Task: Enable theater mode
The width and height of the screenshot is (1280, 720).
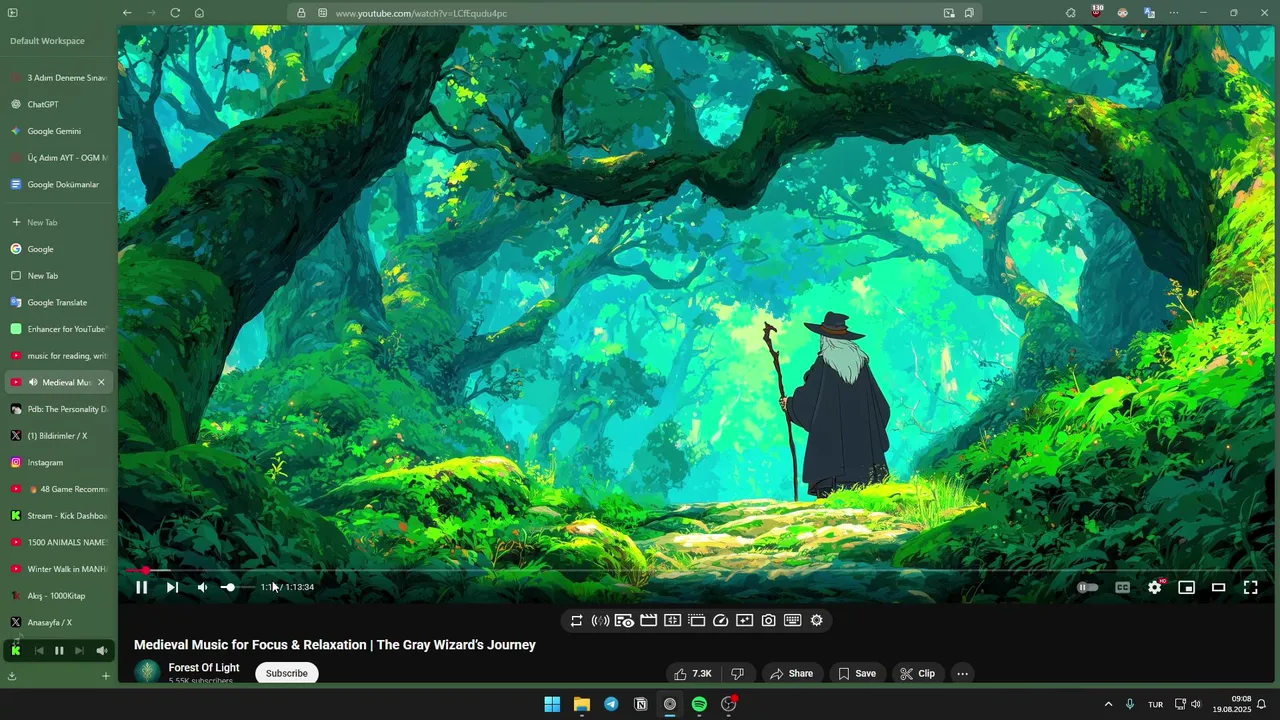Action: 1218,587
